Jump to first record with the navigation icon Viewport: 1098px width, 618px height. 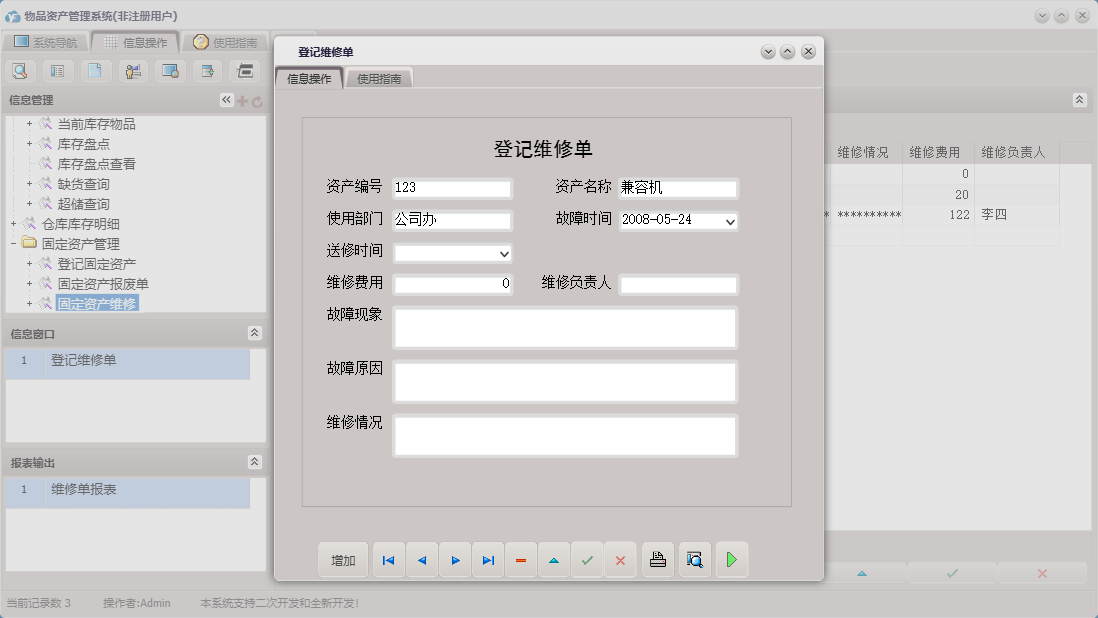(388, 560)
